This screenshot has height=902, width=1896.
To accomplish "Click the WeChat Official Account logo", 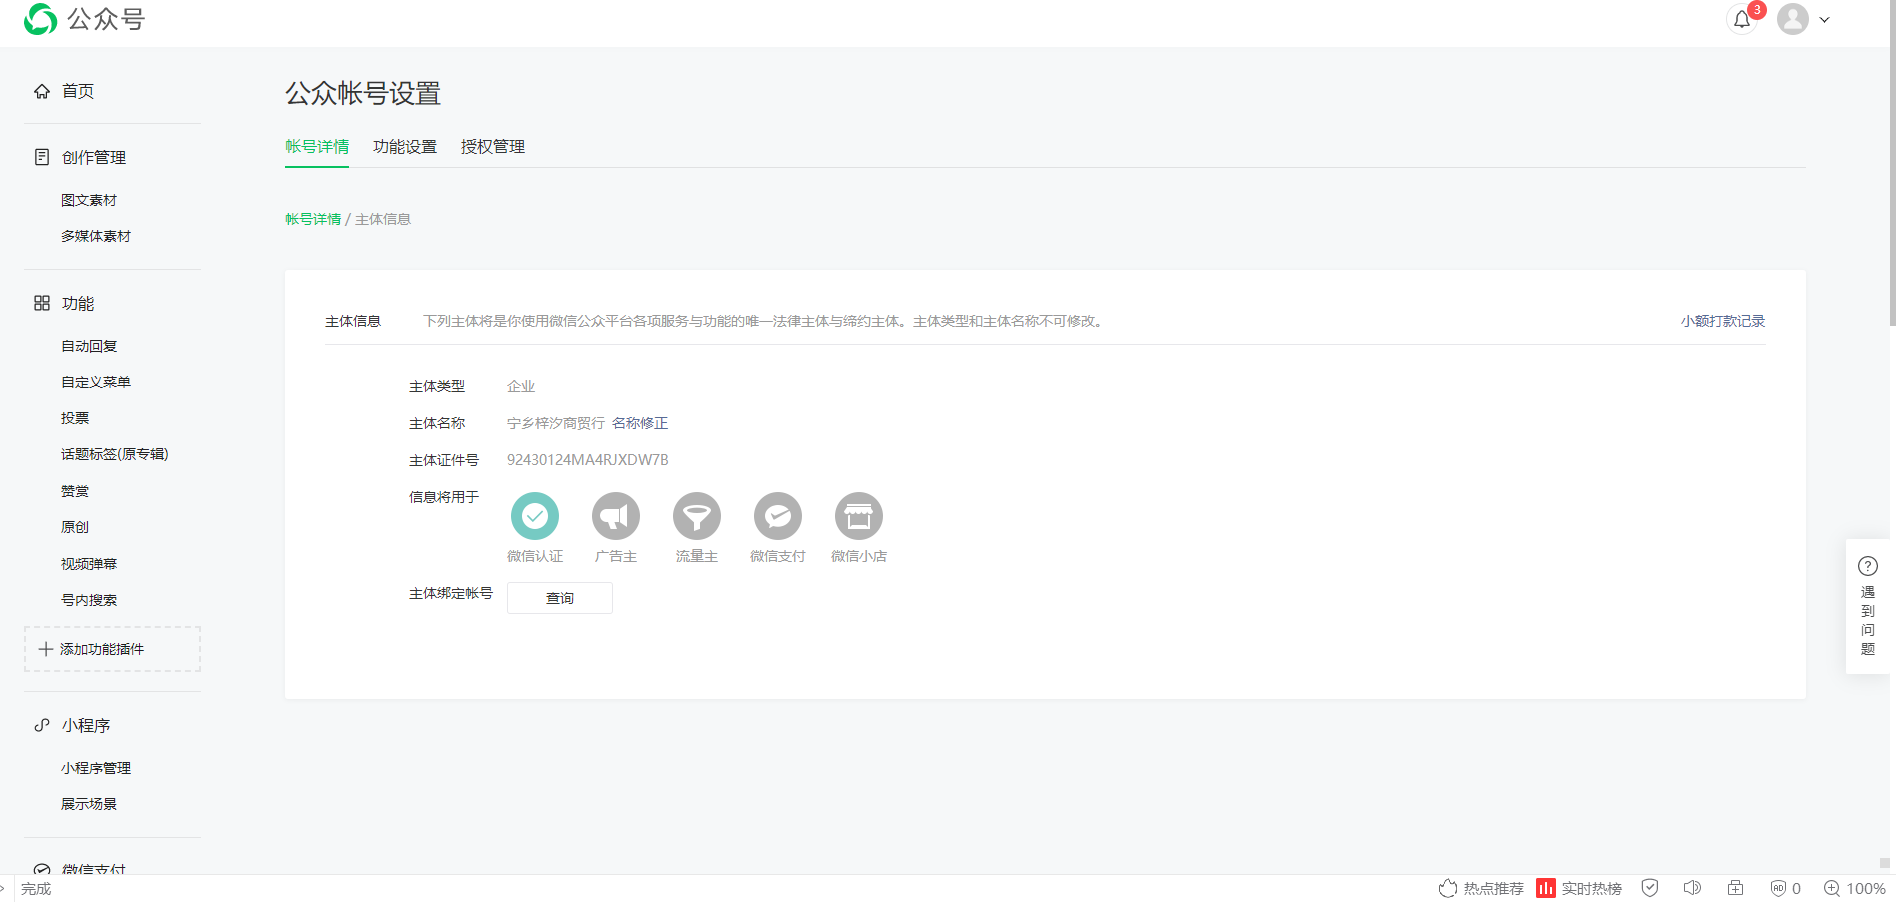I will coord(85,19).
